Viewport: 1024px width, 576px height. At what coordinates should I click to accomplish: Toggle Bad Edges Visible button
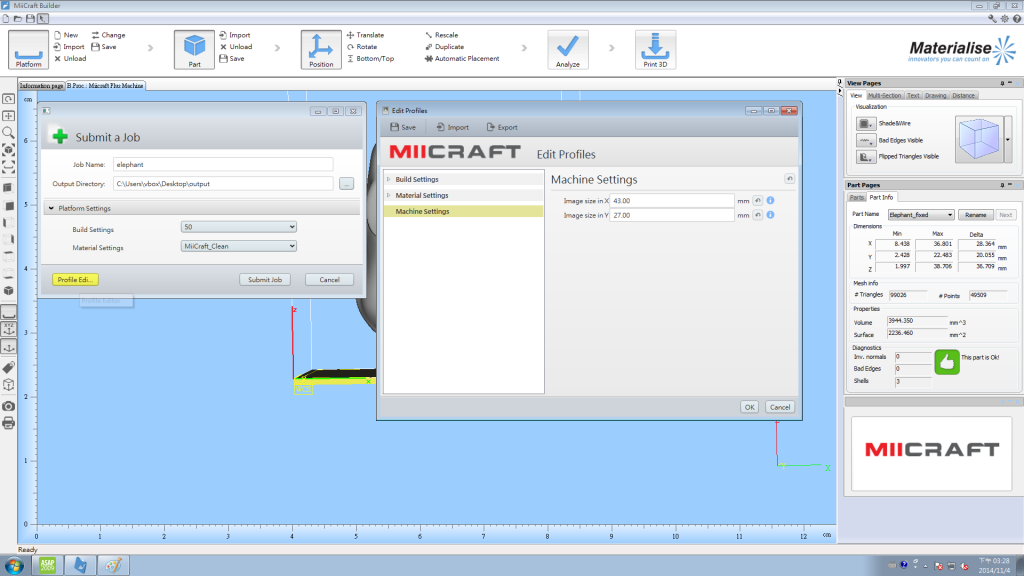coord(865,140)
